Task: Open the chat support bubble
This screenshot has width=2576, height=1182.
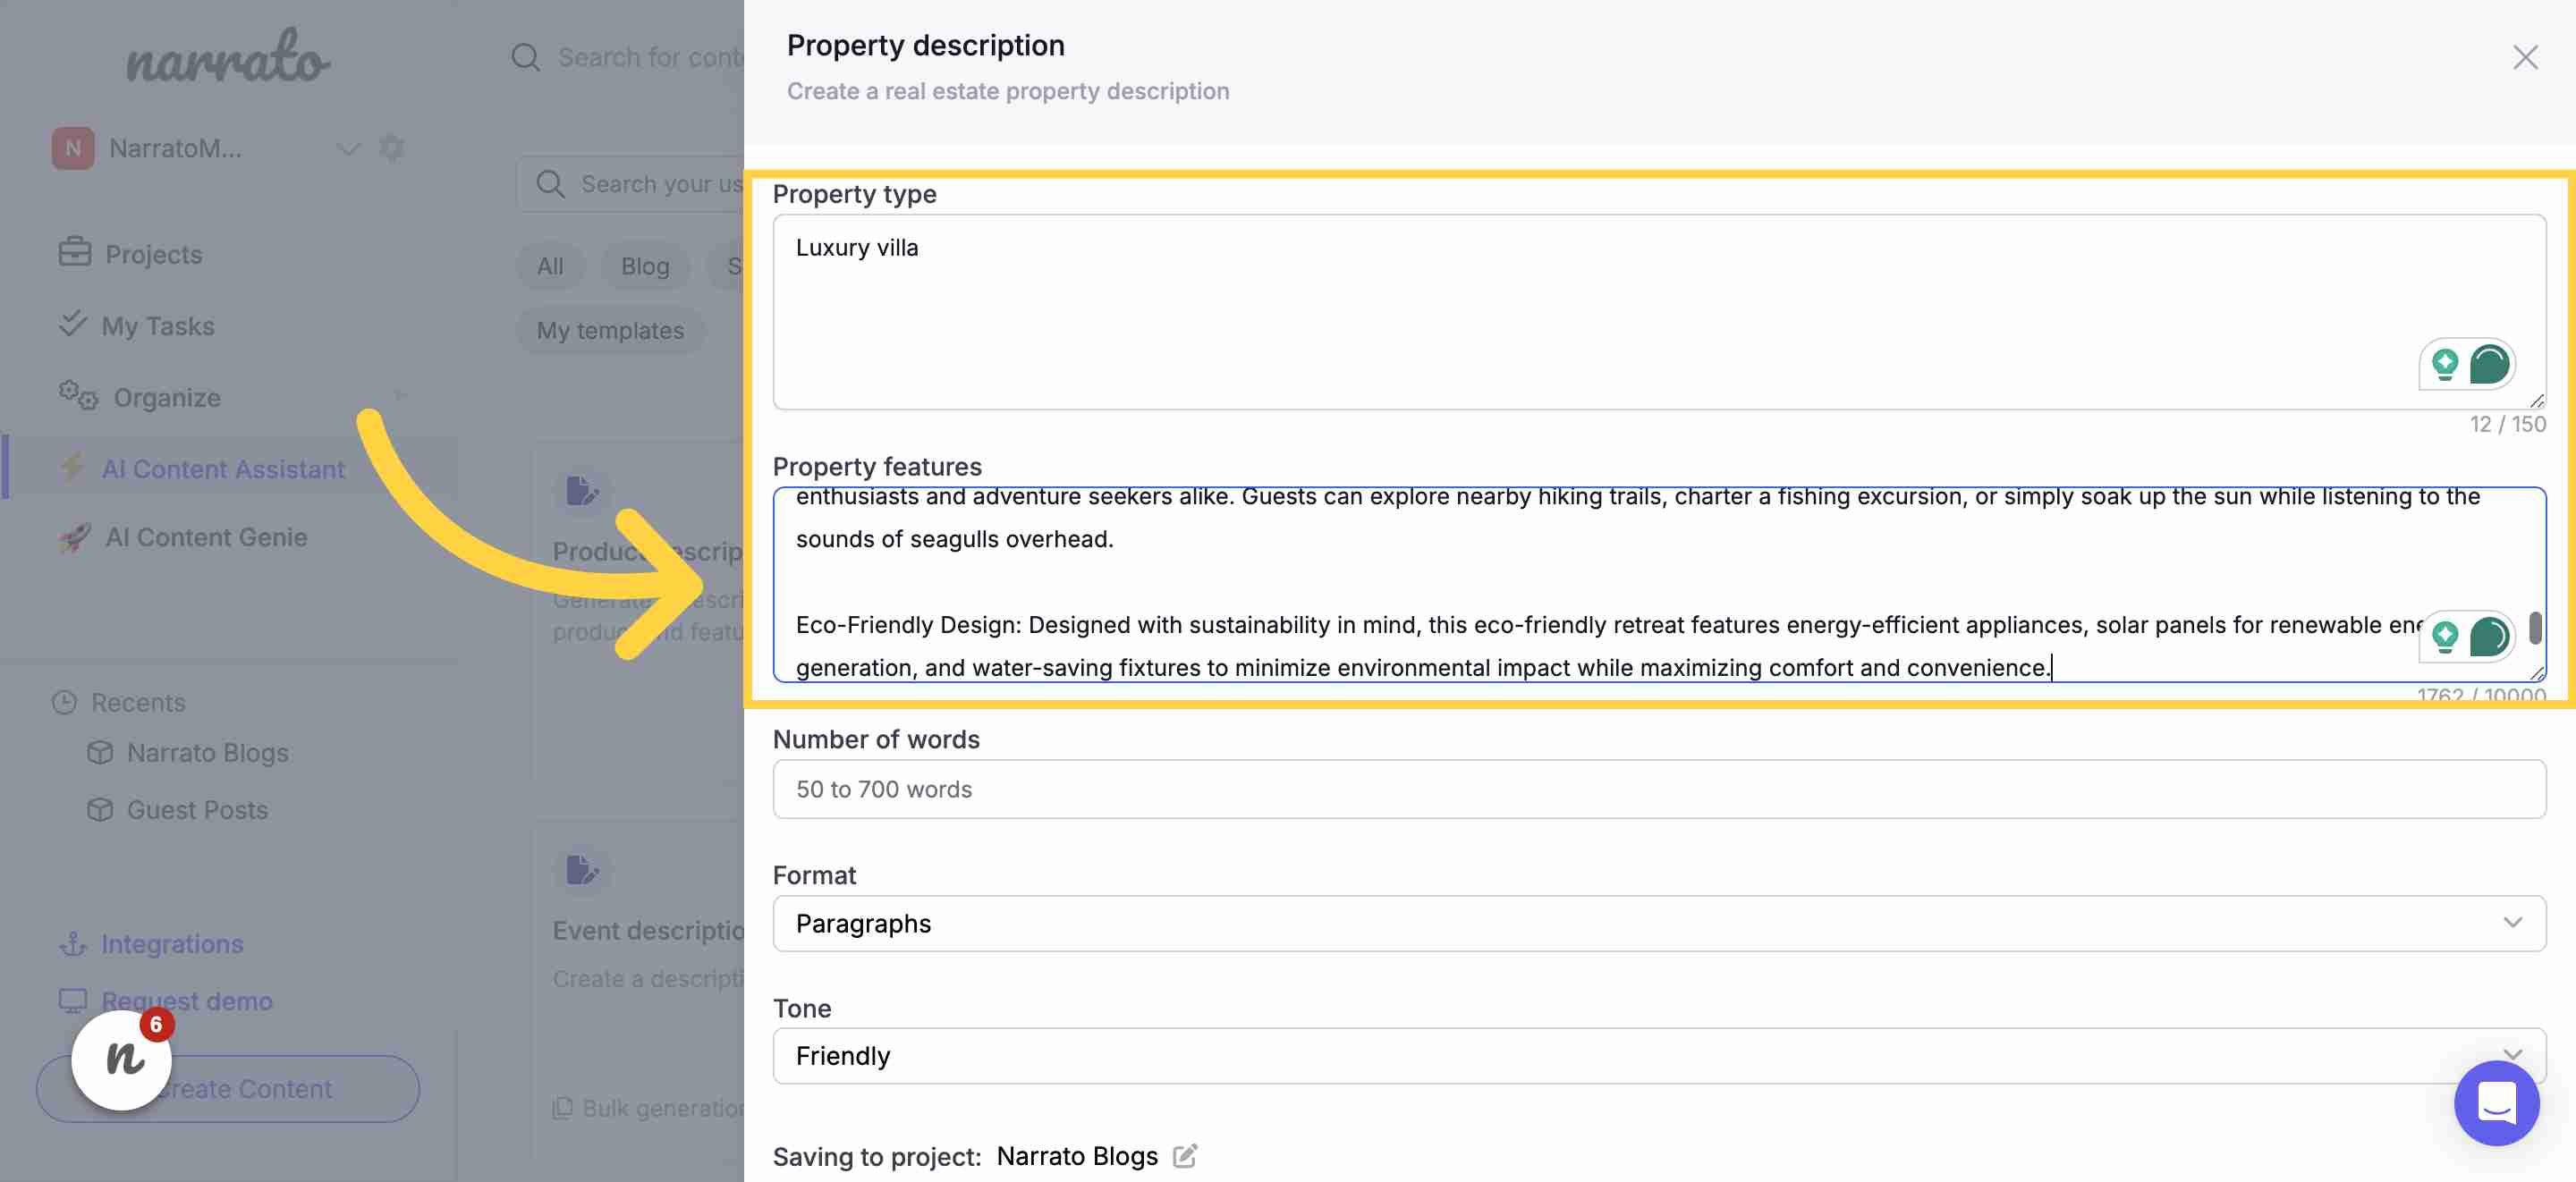Action: click(2496, 1104)
